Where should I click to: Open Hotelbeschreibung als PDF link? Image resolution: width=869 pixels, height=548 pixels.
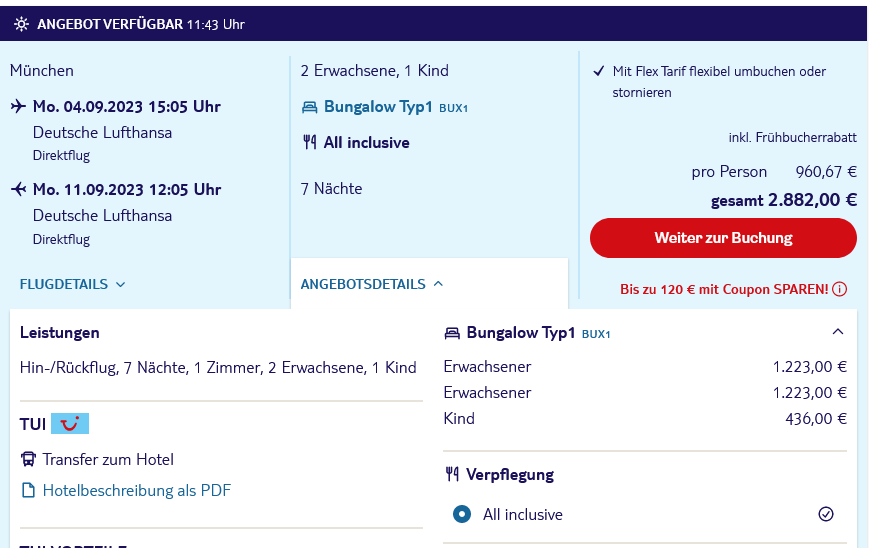[x=136, y=490]
